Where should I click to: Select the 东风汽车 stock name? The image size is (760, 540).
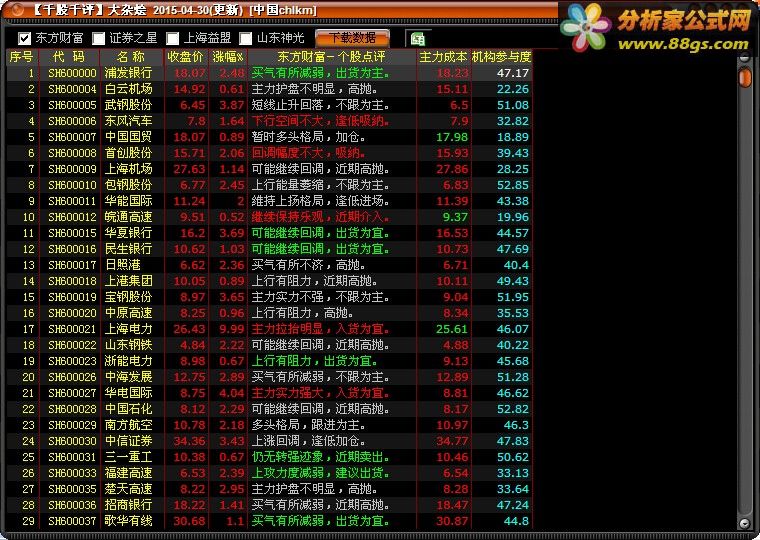(x=128, y=121)
